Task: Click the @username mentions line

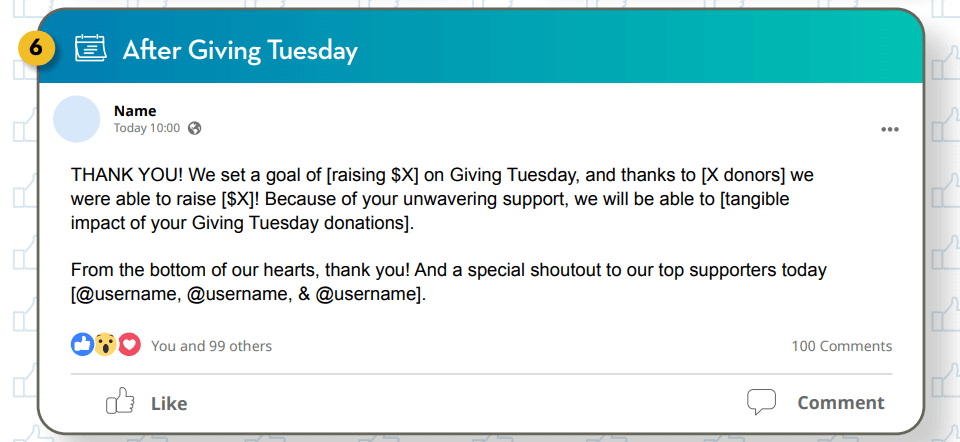Action: pyautogui.click(x=248, y=294)
